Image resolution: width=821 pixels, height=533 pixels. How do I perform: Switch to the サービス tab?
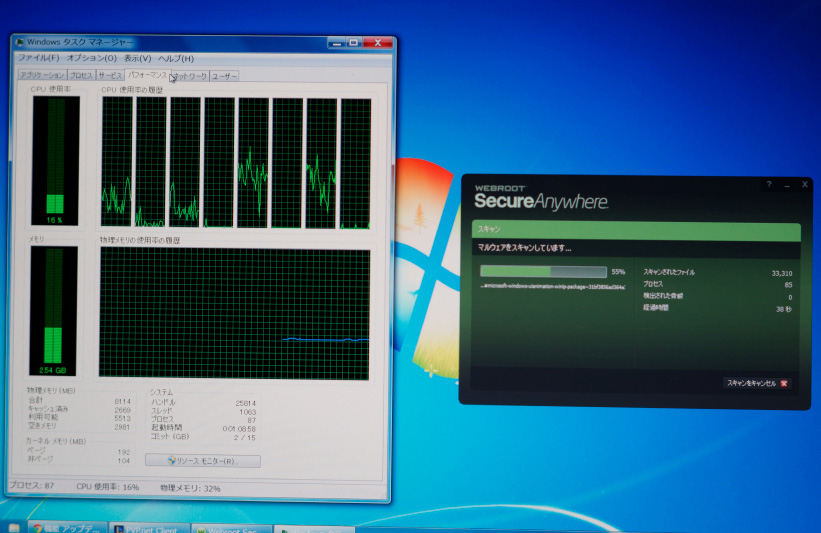click(109, 76)
